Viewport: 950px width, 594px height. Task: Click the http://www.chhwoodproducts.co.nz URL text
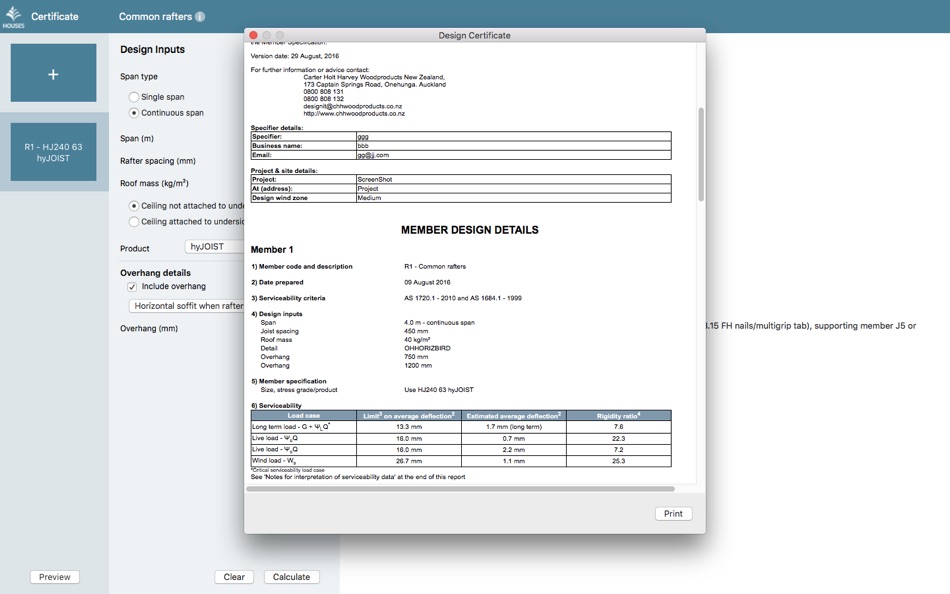pyautogui.click(x=354, y=114)
